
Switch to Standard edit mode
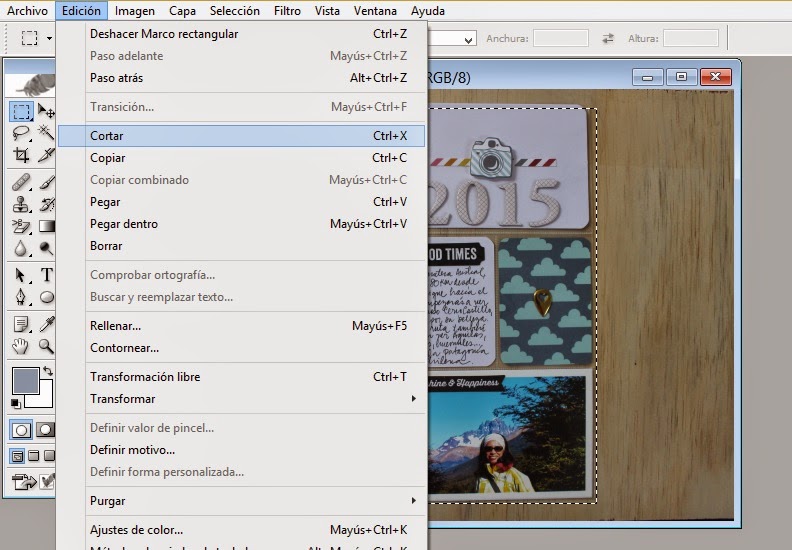pyautogui.click(x=21, y=430)
